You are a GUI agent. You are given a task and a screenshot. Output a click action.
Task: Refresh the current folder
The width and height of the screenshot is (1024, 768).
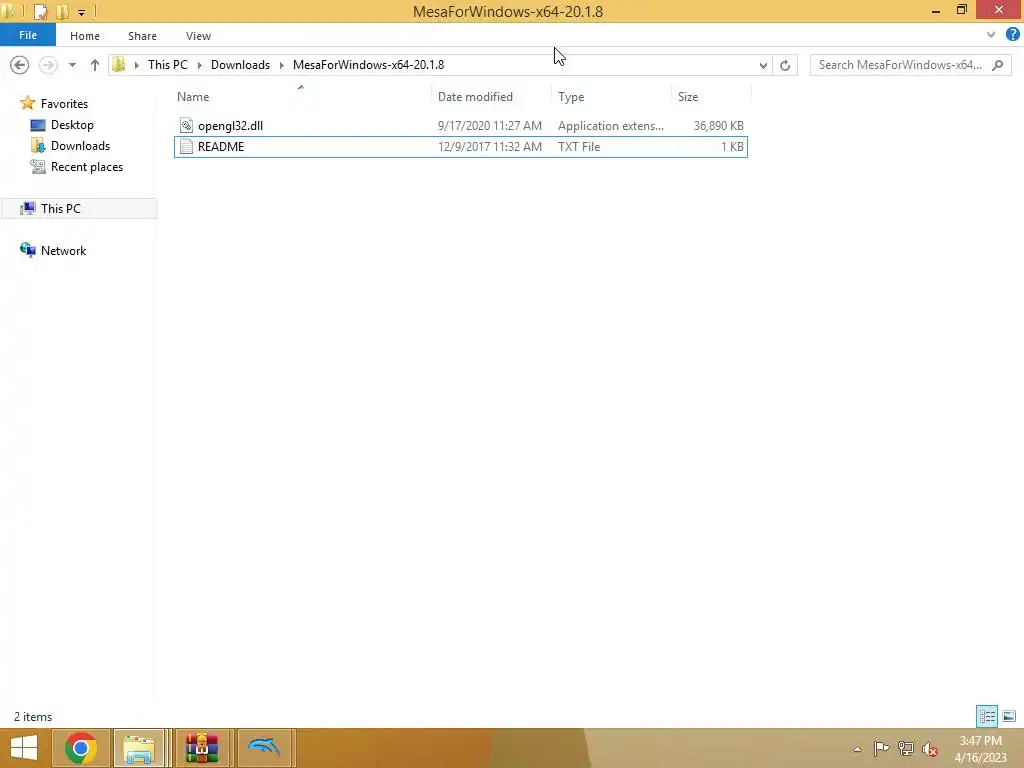coord(785,65)
